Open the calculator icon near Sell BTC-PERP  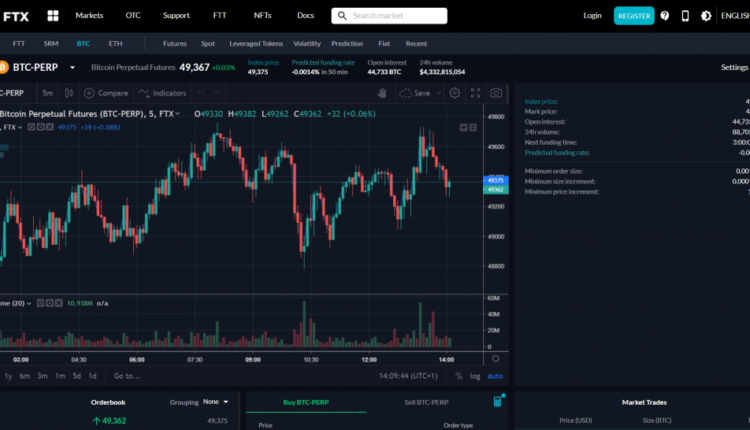tap(497, 401)
